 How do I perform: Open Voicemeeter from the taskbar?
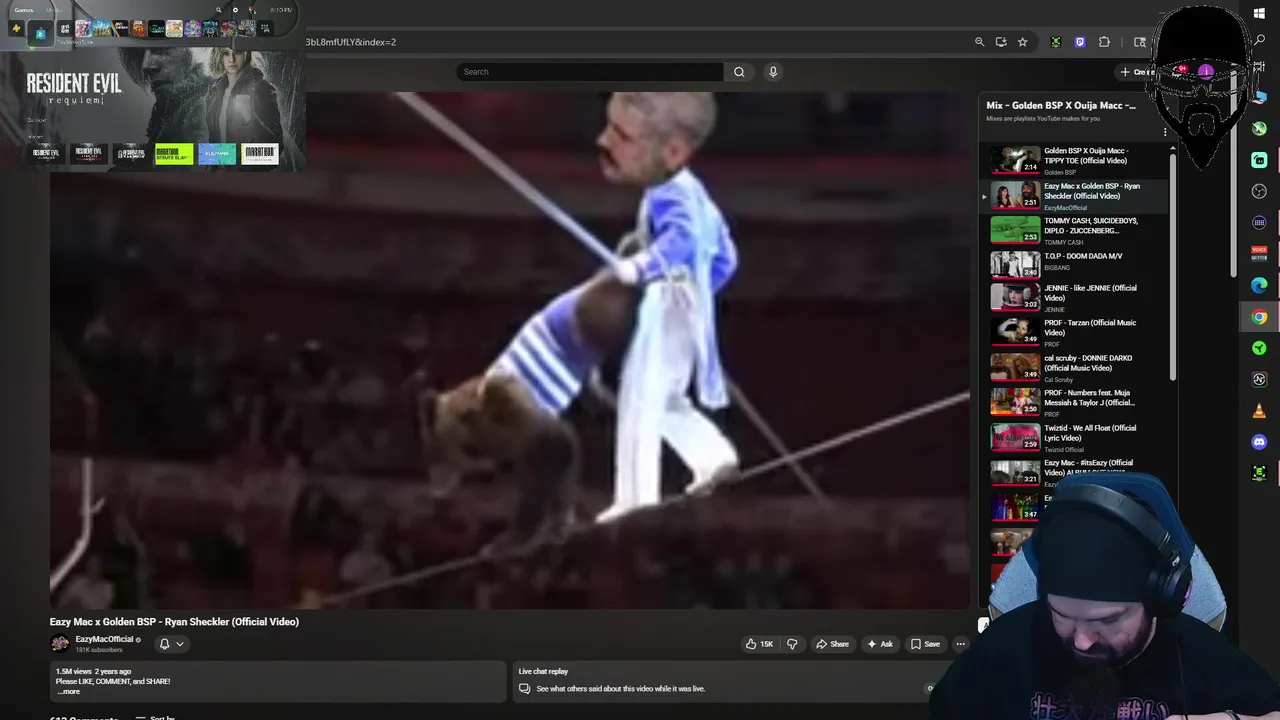[x=1259, y=253]
